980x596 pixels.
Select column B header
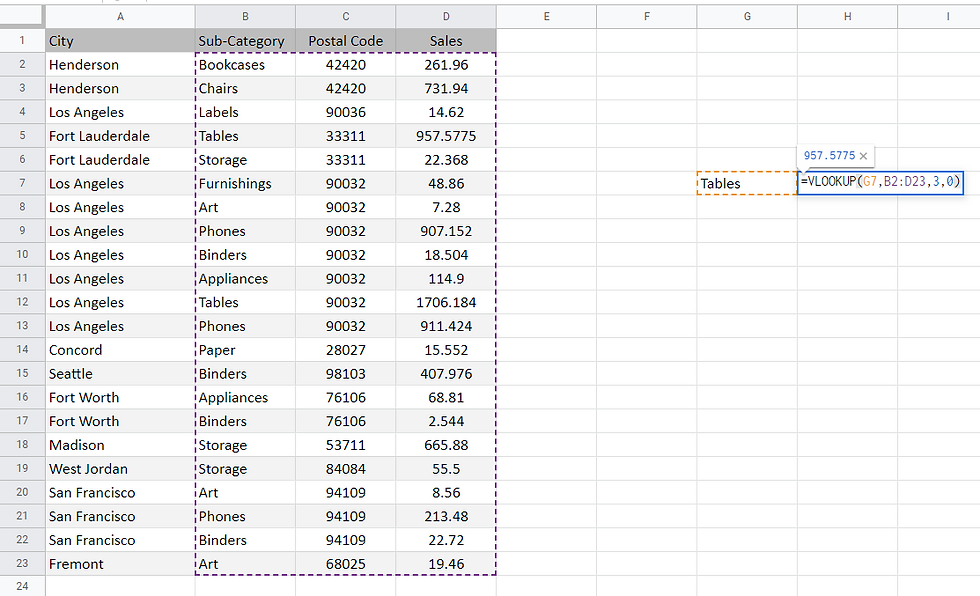pyautogui.click(x=245, y=17)
